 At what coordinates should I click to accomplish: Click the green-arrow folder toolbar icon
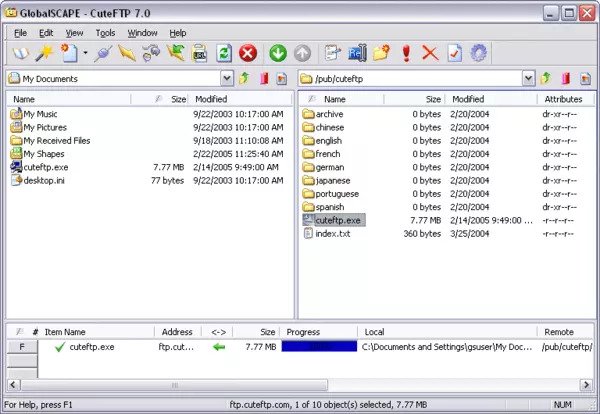176,53
